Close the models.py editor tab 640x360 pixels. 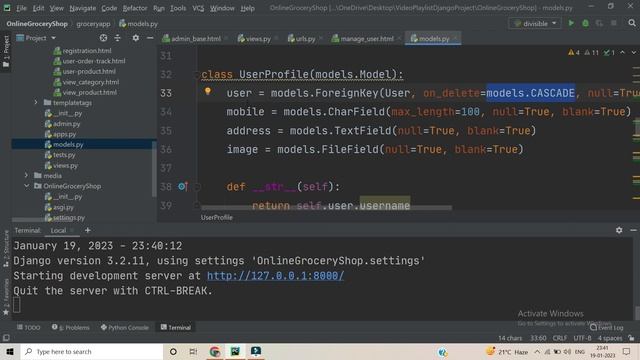point(456,39)
